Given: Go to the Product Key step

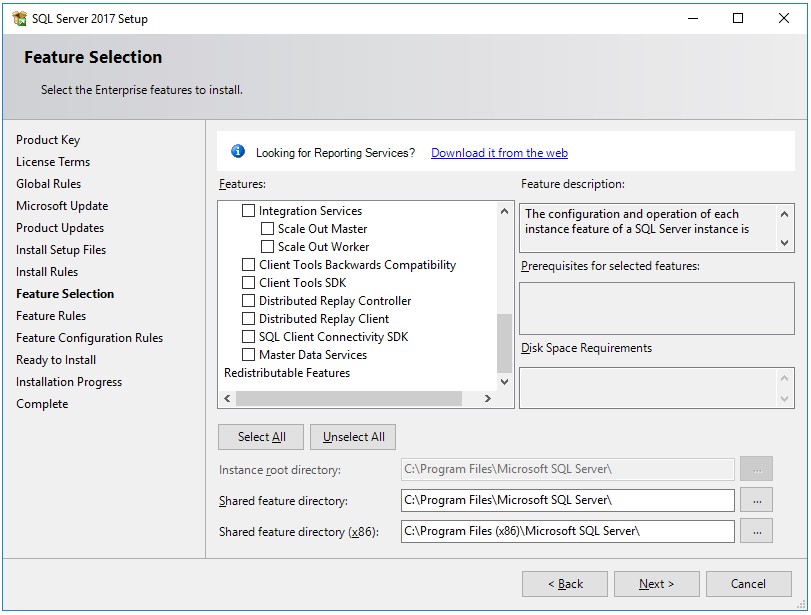Looking at the screenshot, I should 47,140.
